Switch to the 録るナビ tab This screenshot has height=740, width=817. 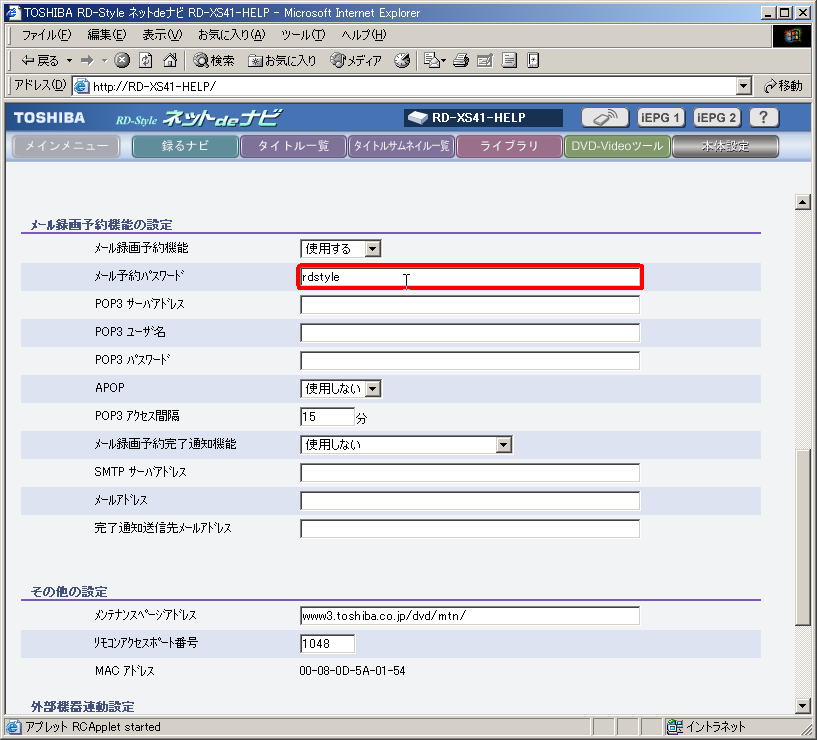[185, 146]
